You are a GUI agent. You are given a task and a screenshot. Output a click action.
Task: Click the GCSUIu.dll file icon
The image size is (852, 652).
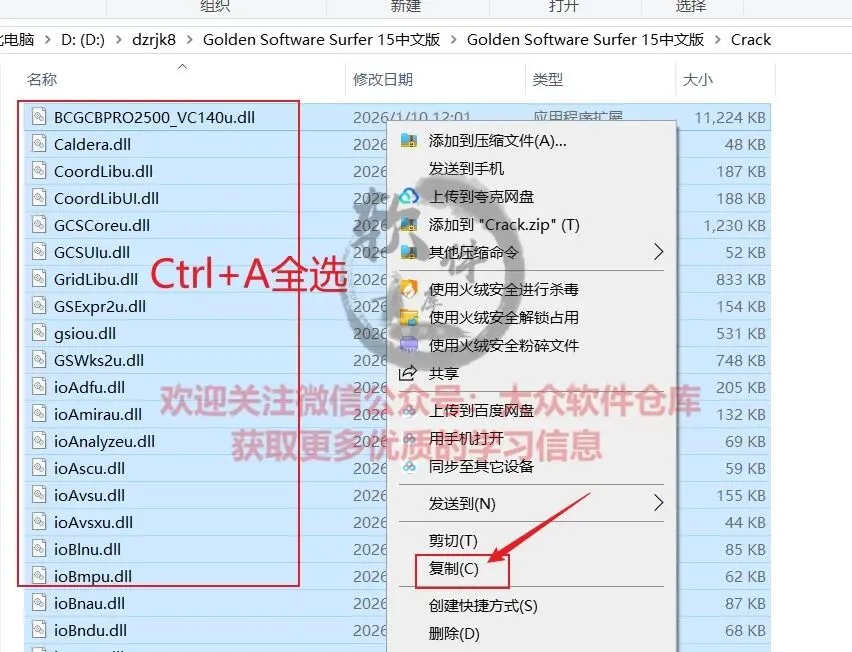(x=39, y=252)
